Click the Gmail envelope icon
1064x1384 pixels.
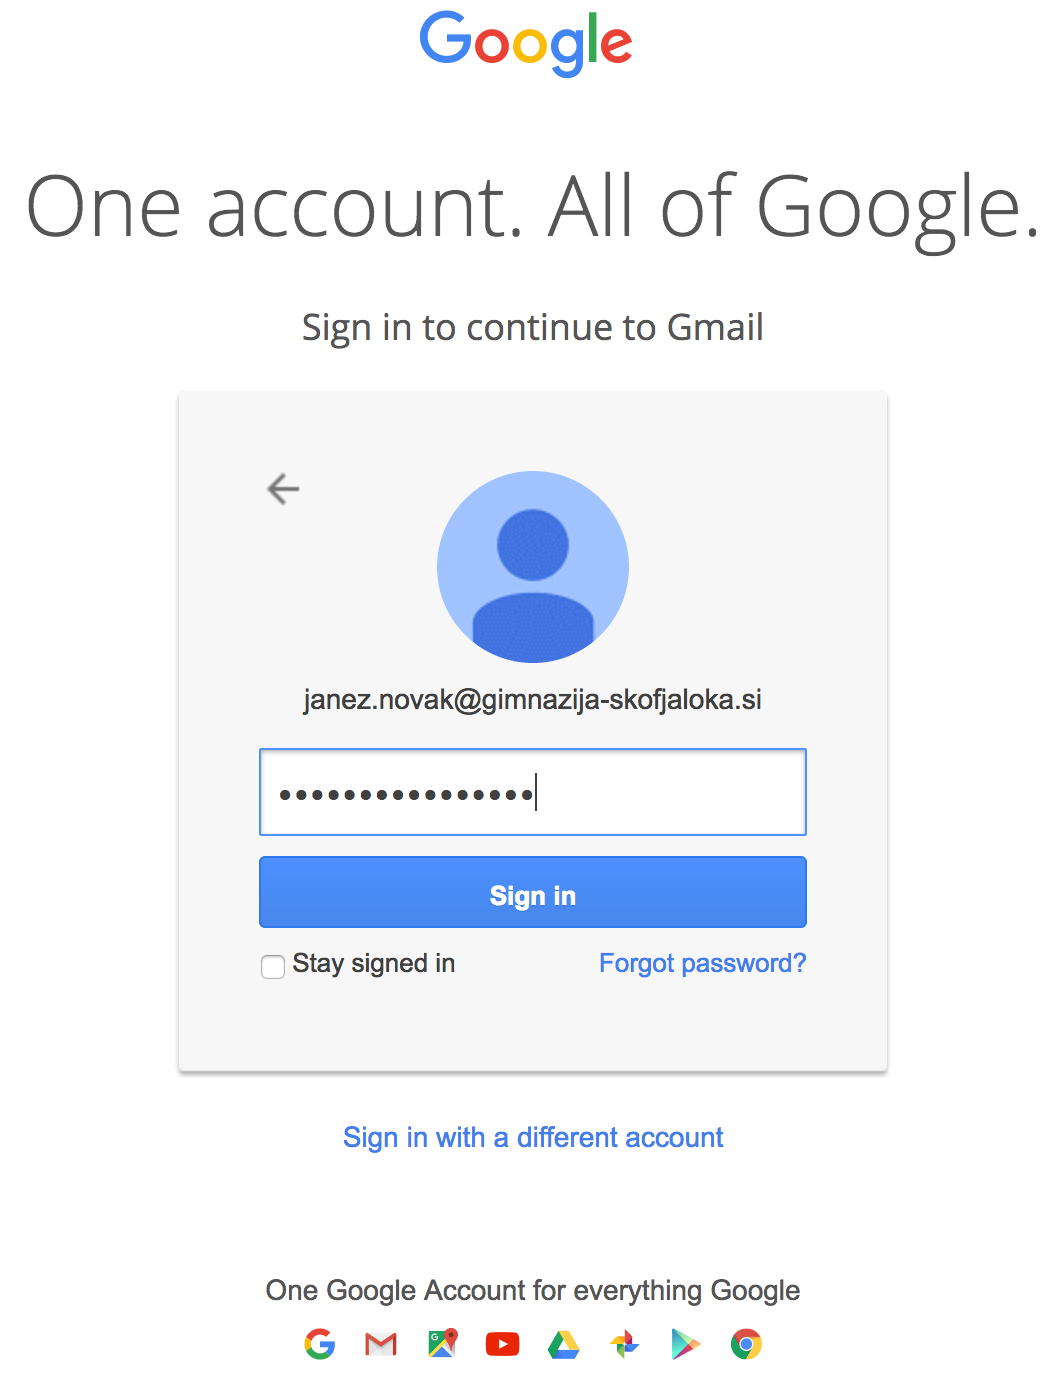381,1344
